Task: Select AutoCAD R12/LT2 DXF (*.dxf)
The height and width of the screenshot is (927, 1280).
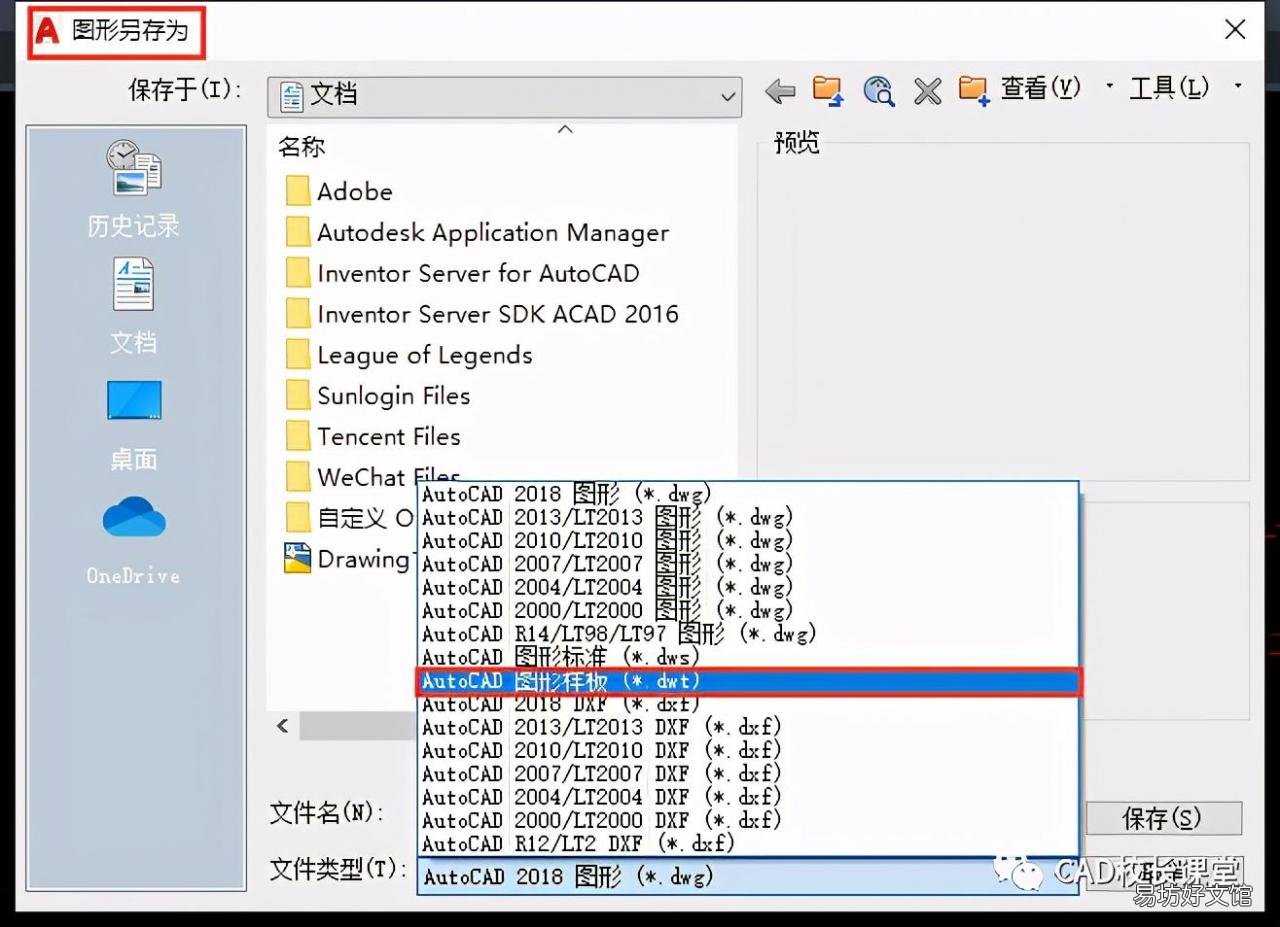Action: 748,844
